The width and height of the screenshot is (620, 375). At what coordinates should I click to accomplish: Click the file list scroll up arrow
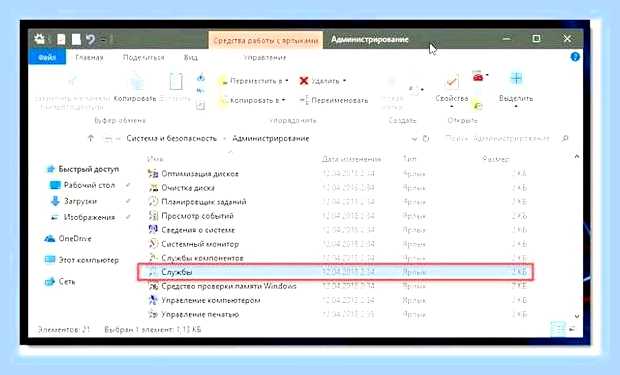577,157
